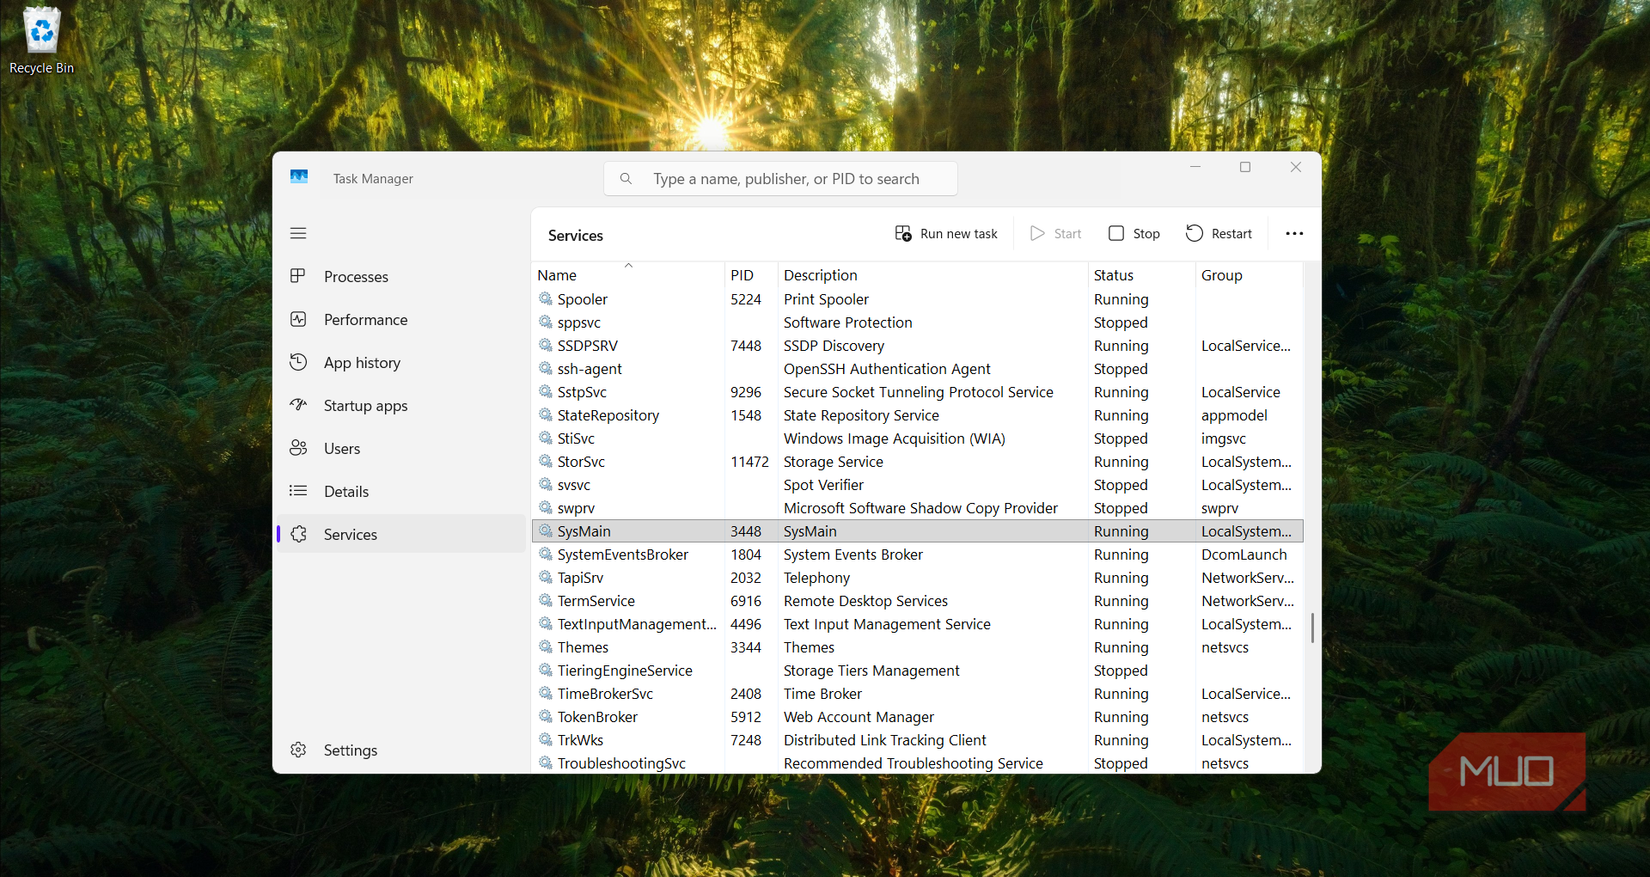
Task: Select the Spooler service row
Action: point(918,299)
